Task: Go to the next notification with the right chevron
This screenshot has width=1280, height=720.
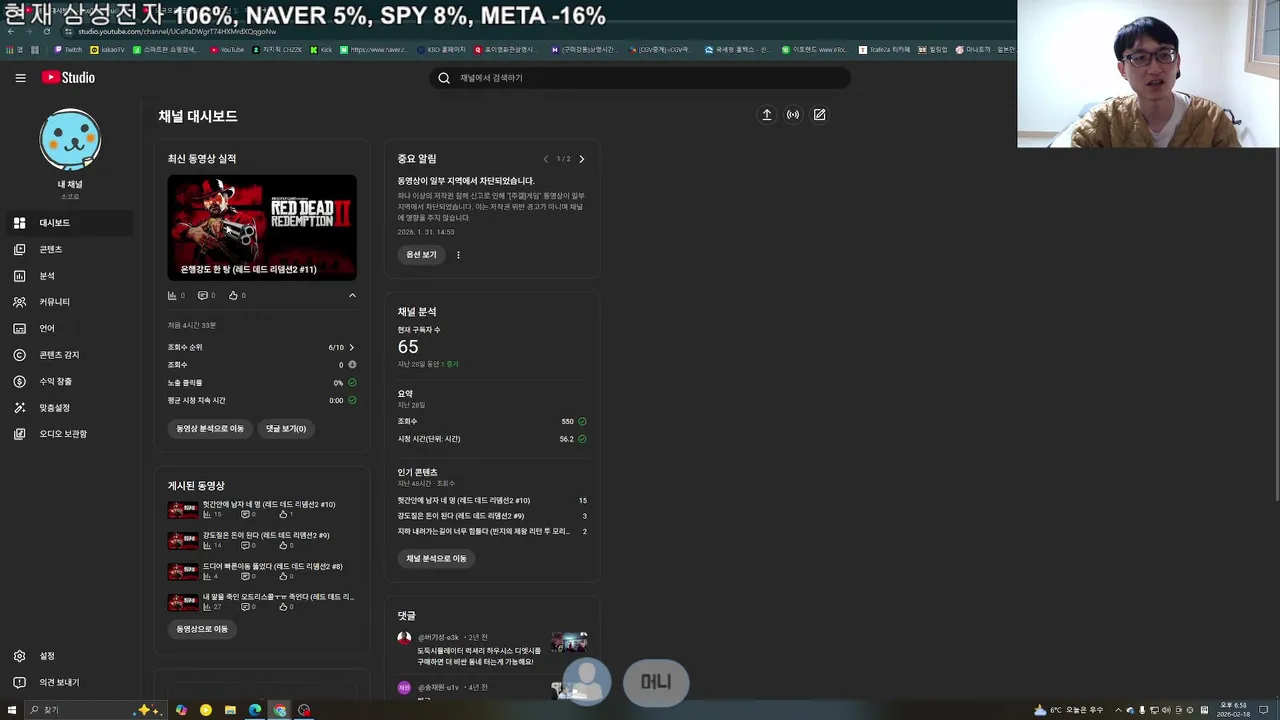Action: coord(581,159)
